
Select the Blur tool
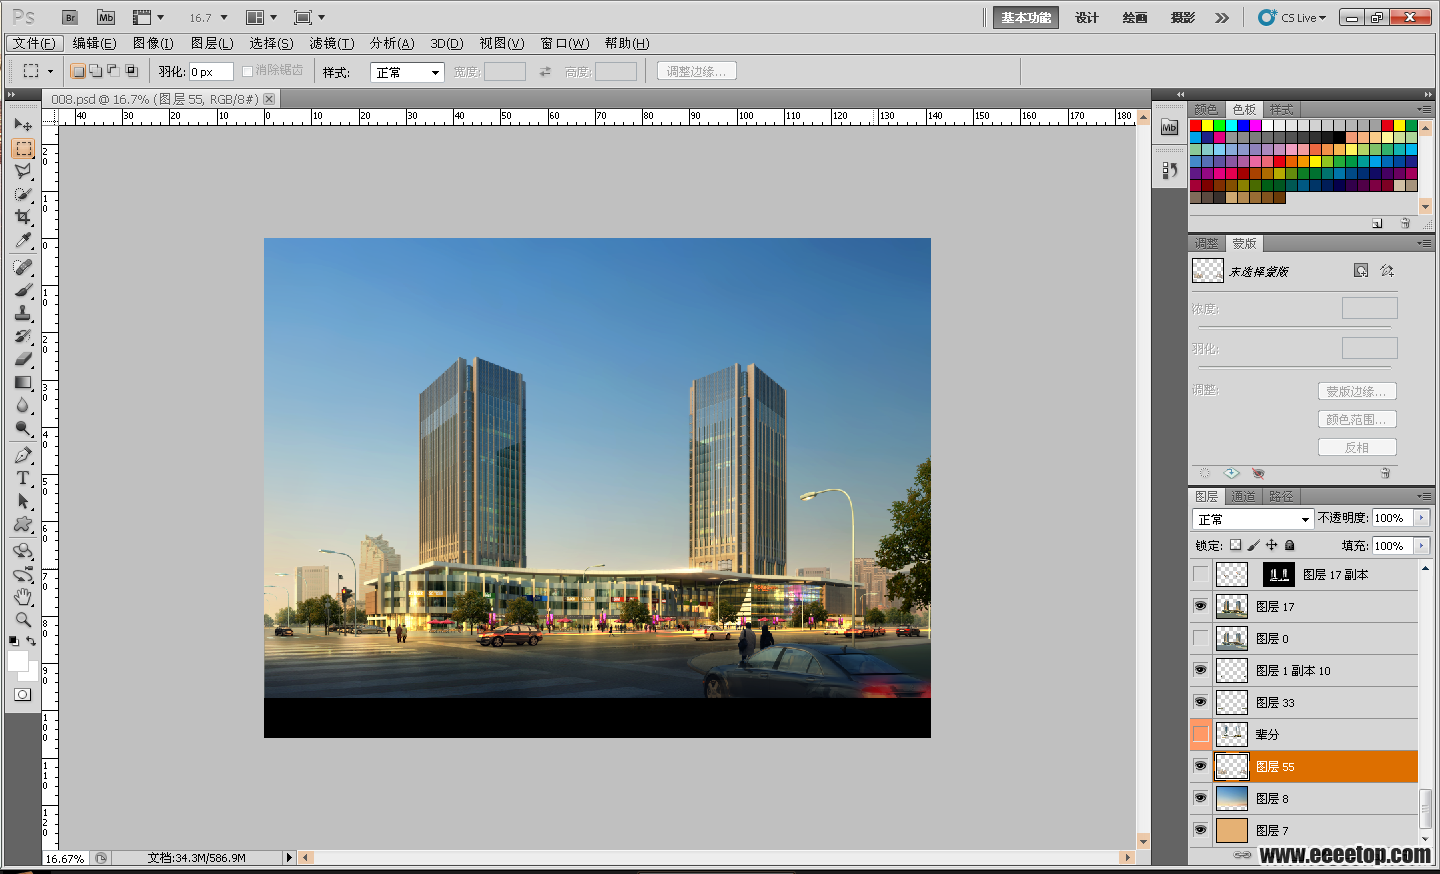tap(23, 405)
